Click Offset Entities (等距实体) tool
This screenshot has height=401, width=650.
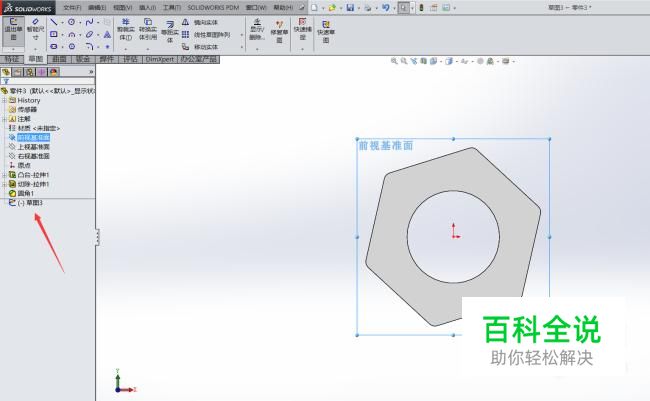(170, 32)
